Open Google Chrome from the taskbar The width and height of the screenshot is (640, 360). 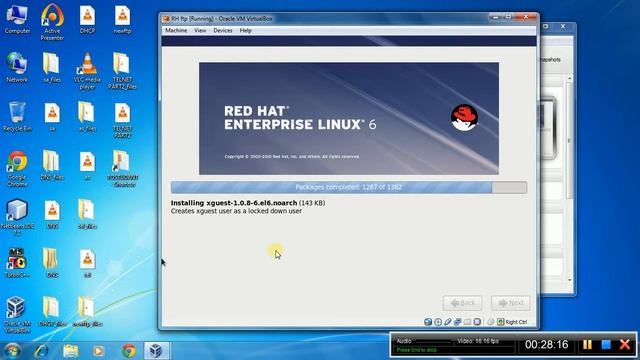(x=129, y=351)
